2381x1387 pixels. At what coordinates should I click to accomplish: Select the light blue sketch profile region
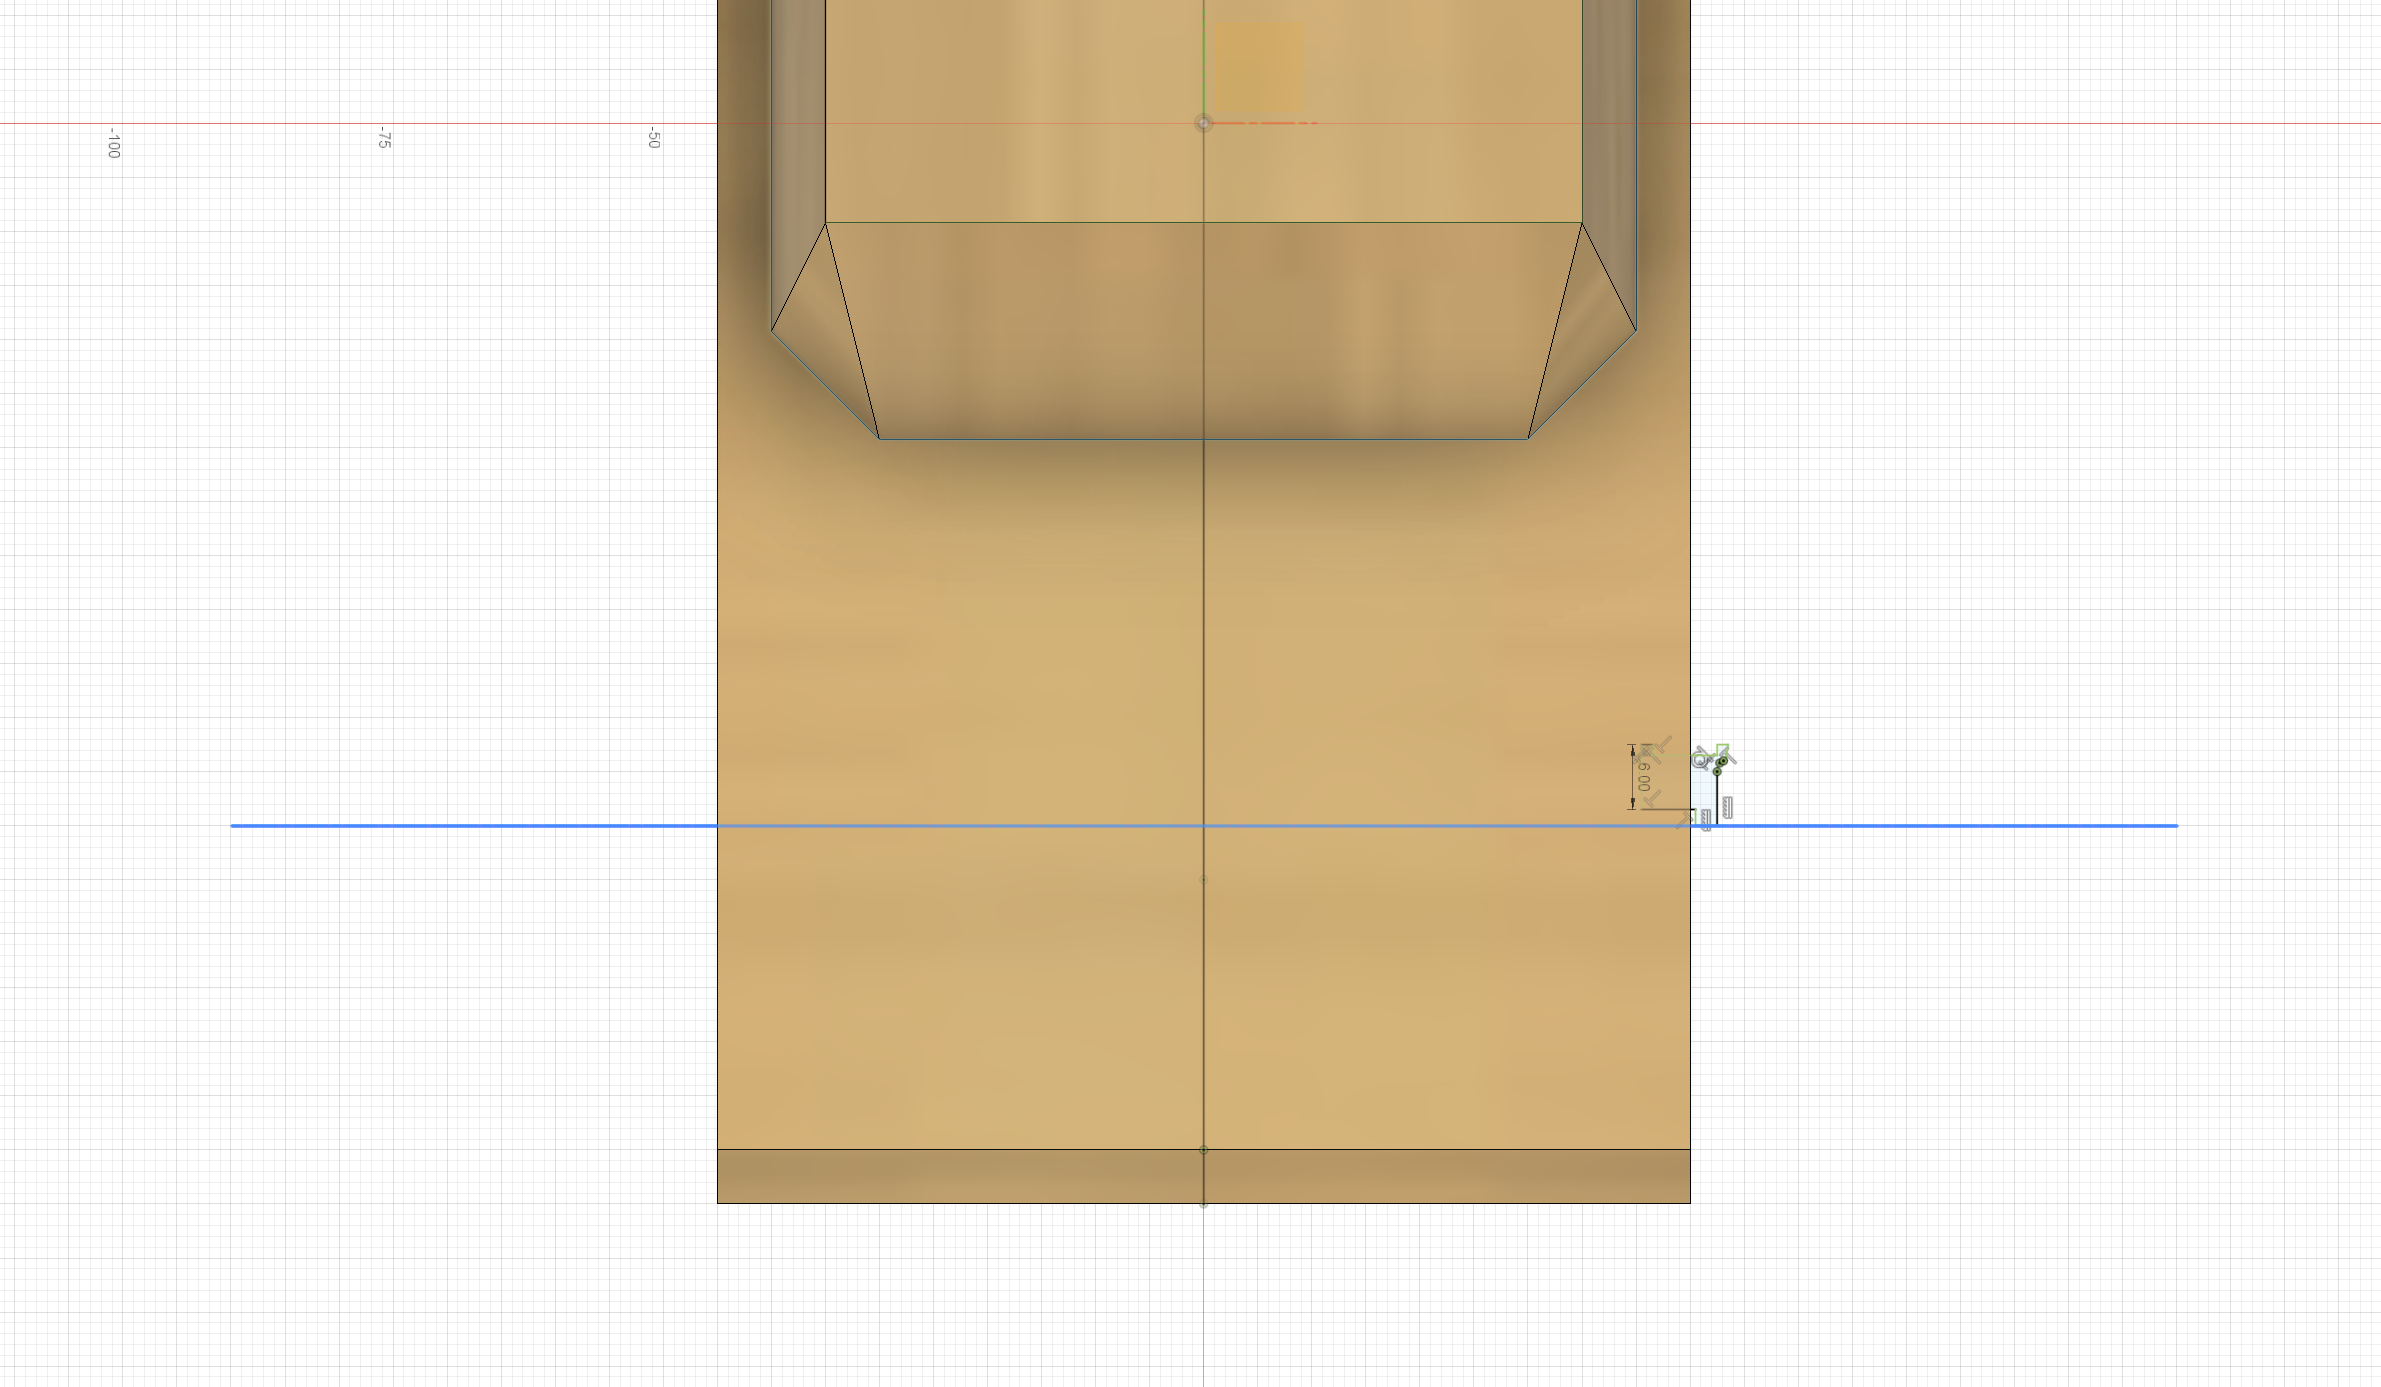tap(1704, 790)
